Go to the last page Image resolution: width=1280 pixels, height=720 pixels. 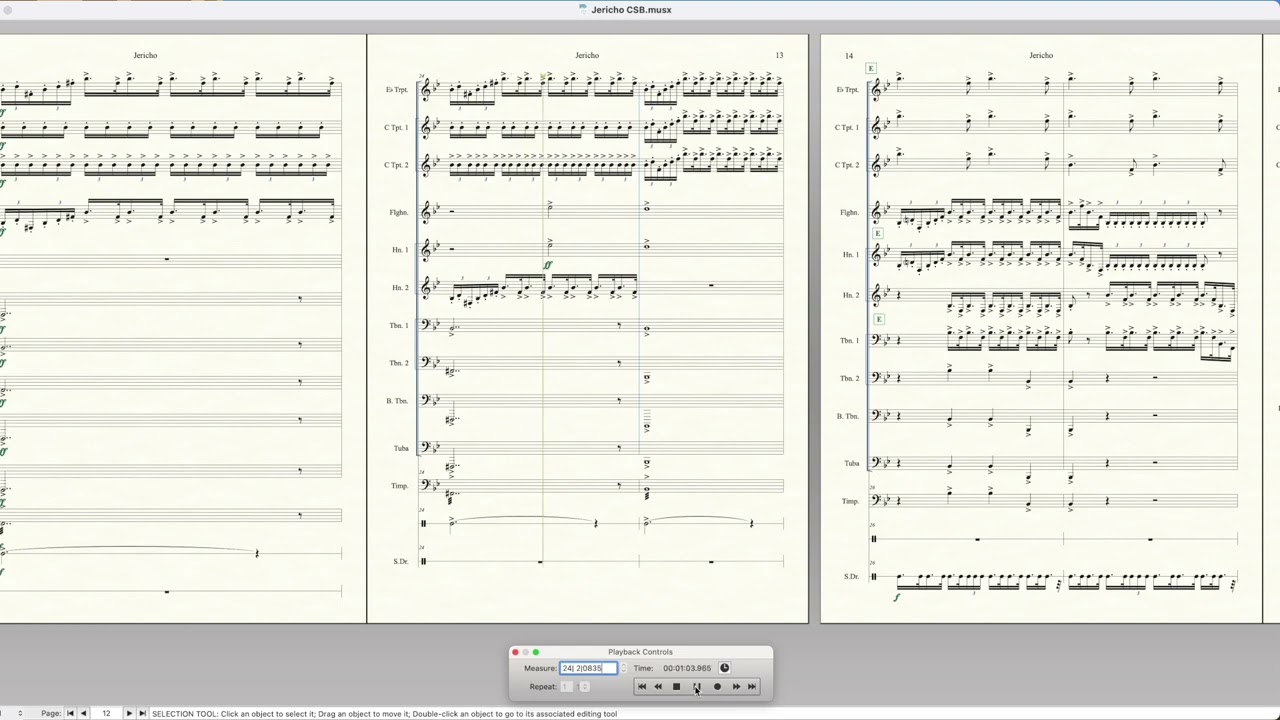click(142, 714)
